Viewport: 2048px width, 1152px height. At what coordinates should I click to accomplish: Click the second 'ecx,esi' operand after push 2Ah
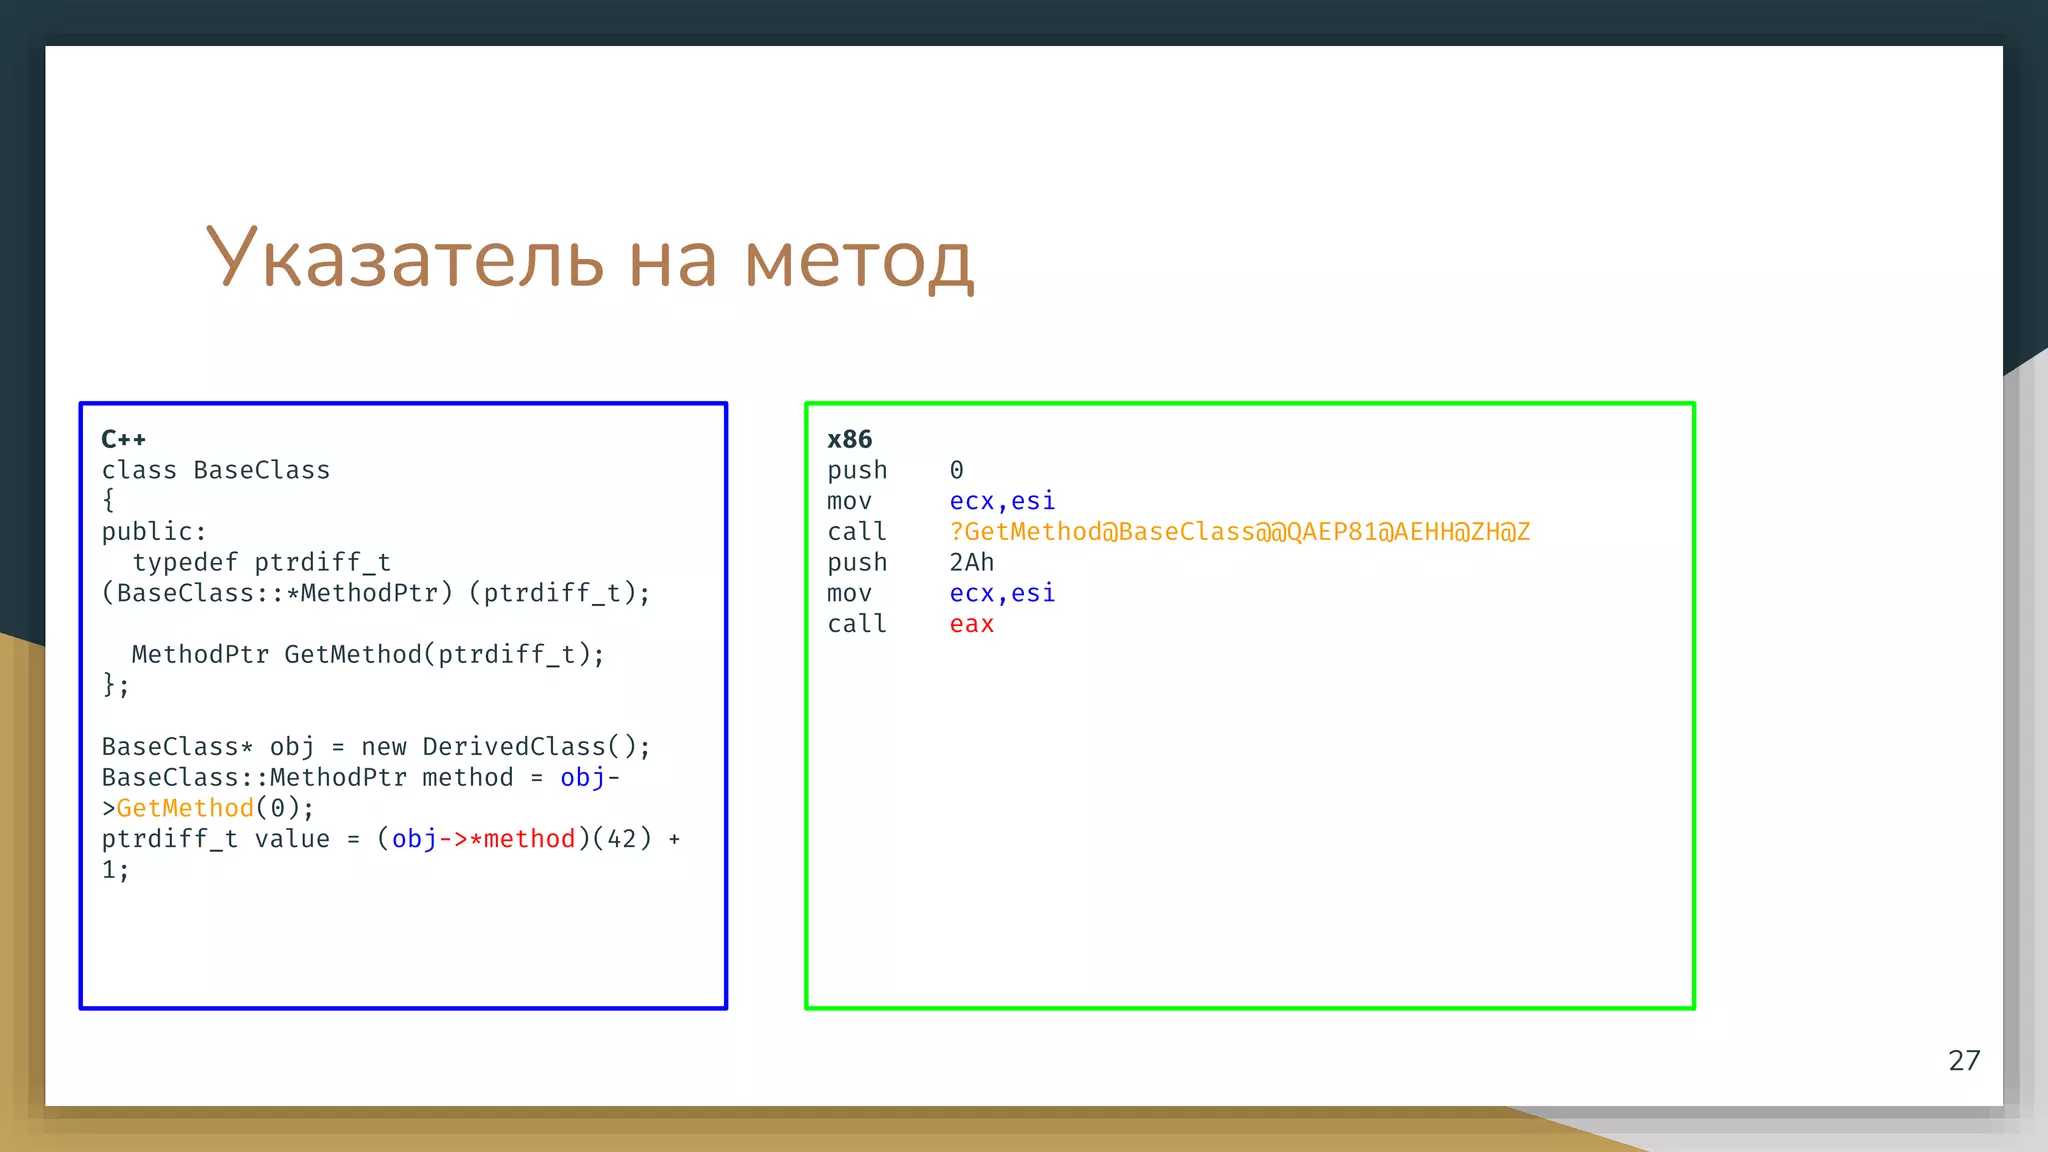tap(1002, 593)
